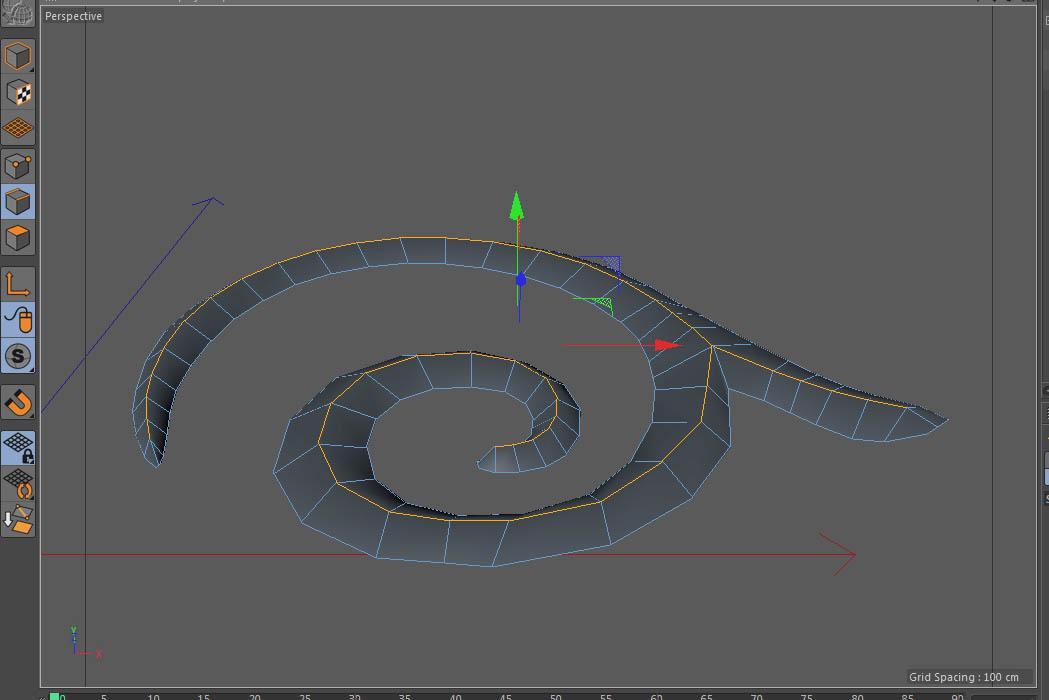Toggle the Viewport Solo S icon
The height and width of the screenshot is (700, 1049).
pyautogui.click(x=18, y=356)
